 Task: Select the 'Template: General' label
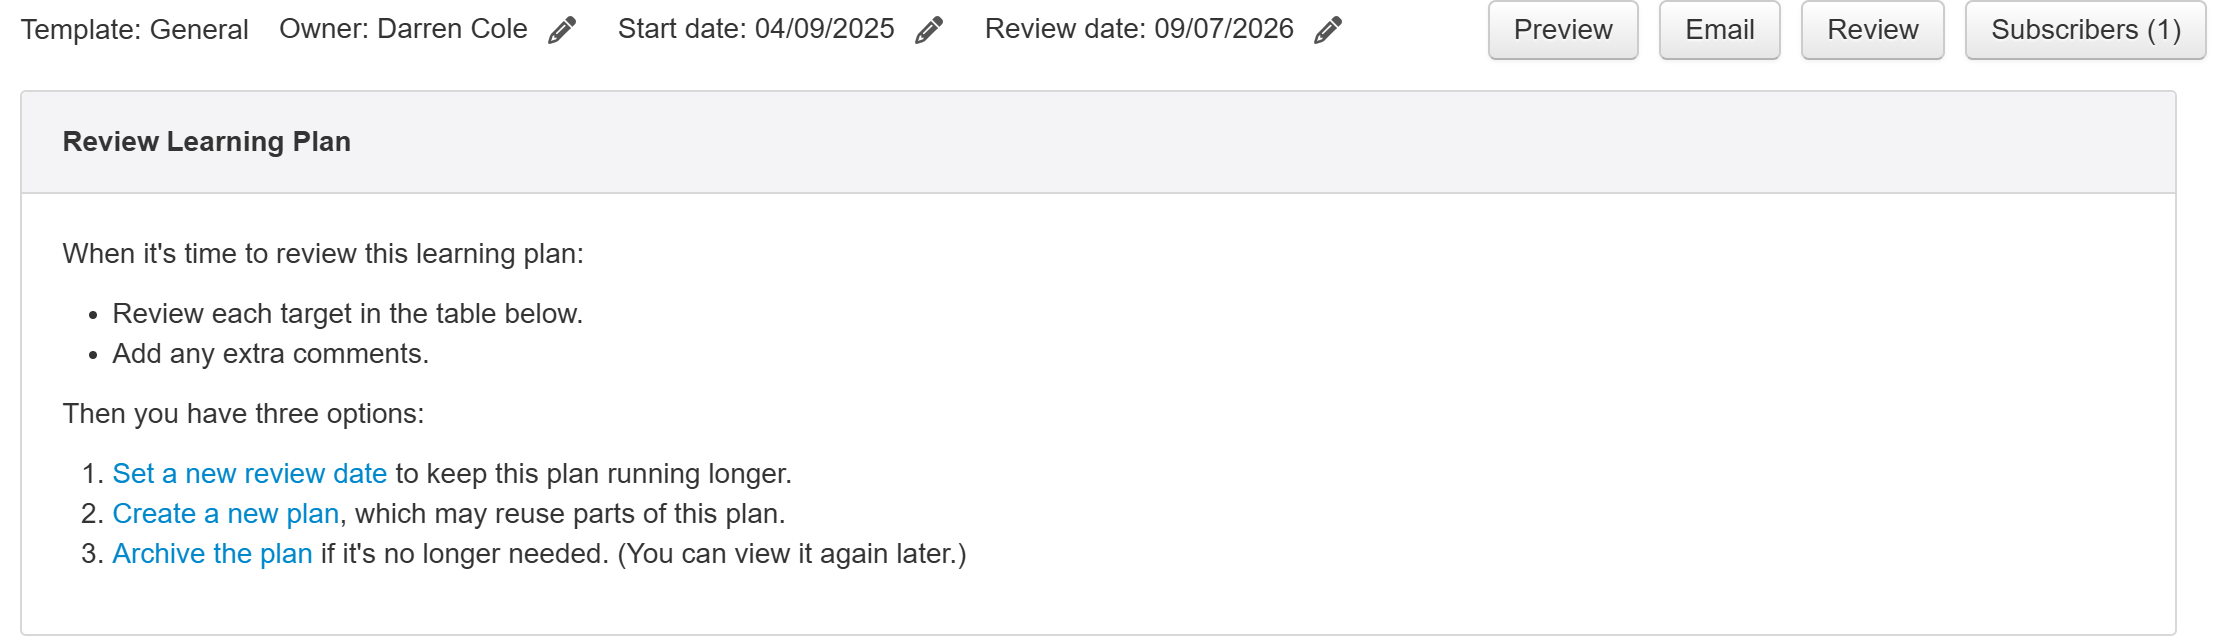tap(135, 30)
